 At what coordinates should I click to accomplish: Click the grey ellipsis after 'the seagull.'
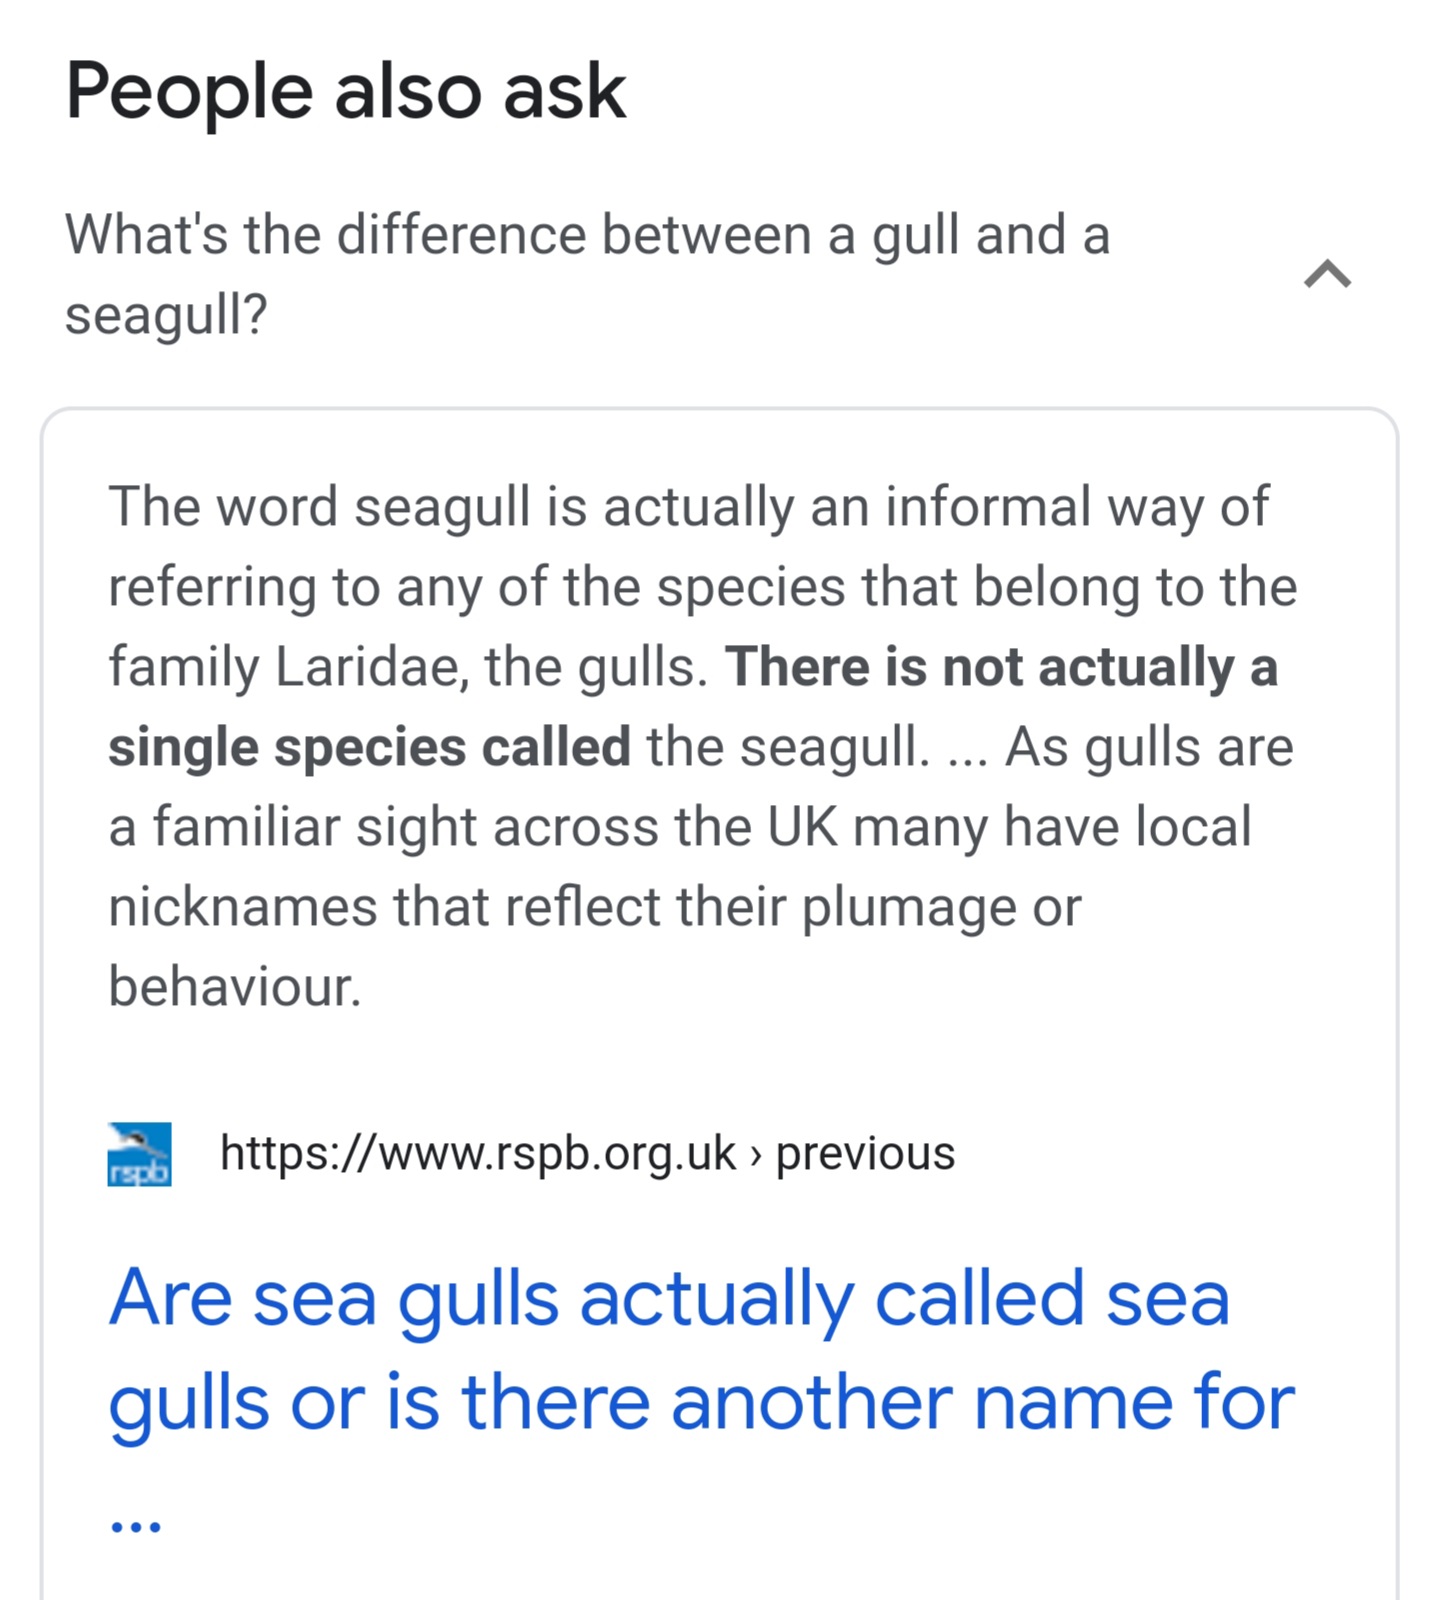[x=966, y=749]
